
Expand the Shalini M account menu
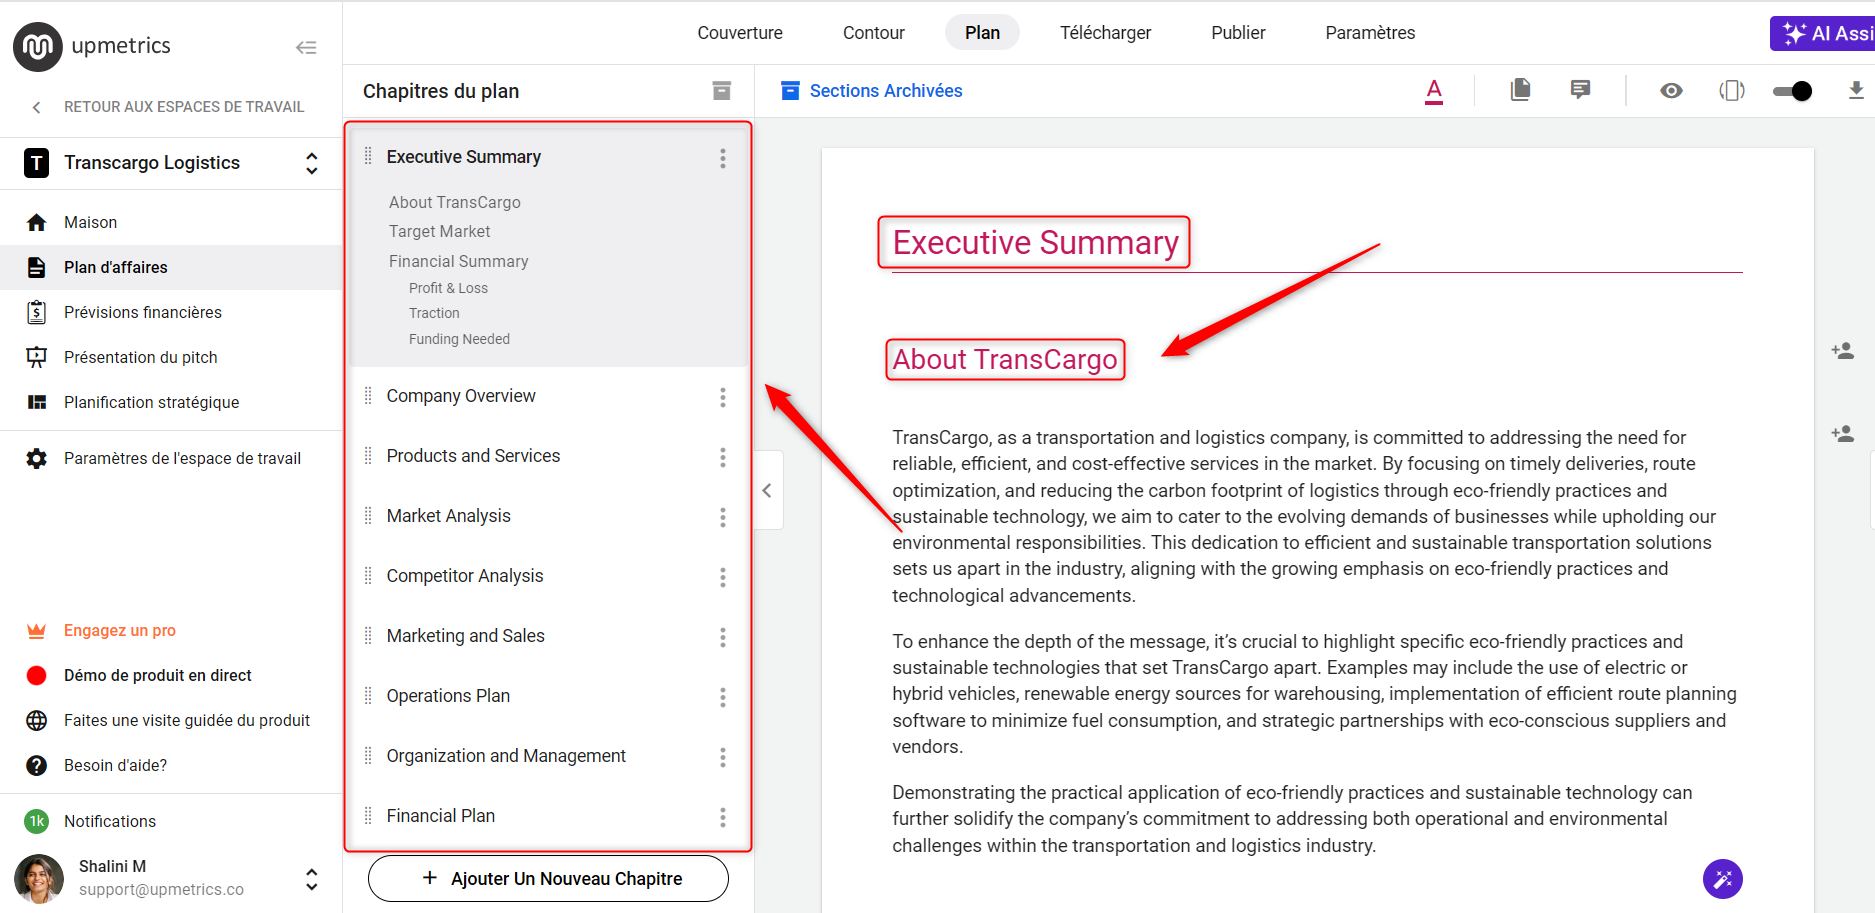coord(311,879)
